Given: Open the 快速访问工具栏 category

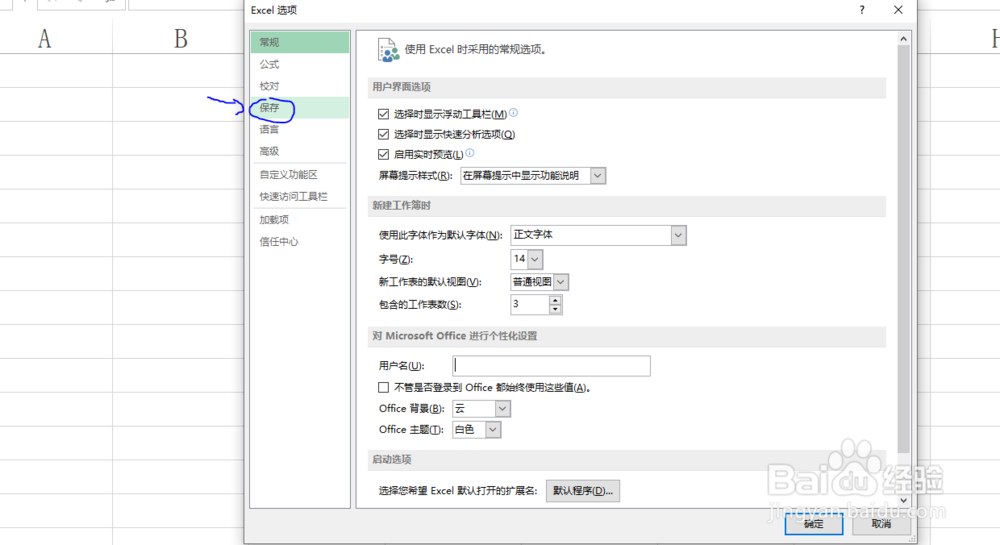Looking at the screenshot, I should click(299, 196).
